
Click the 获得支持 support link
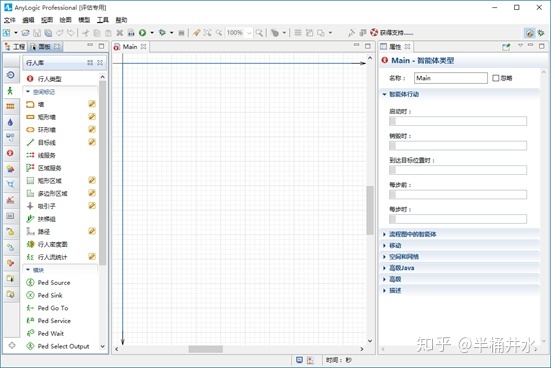pos(392,33)
